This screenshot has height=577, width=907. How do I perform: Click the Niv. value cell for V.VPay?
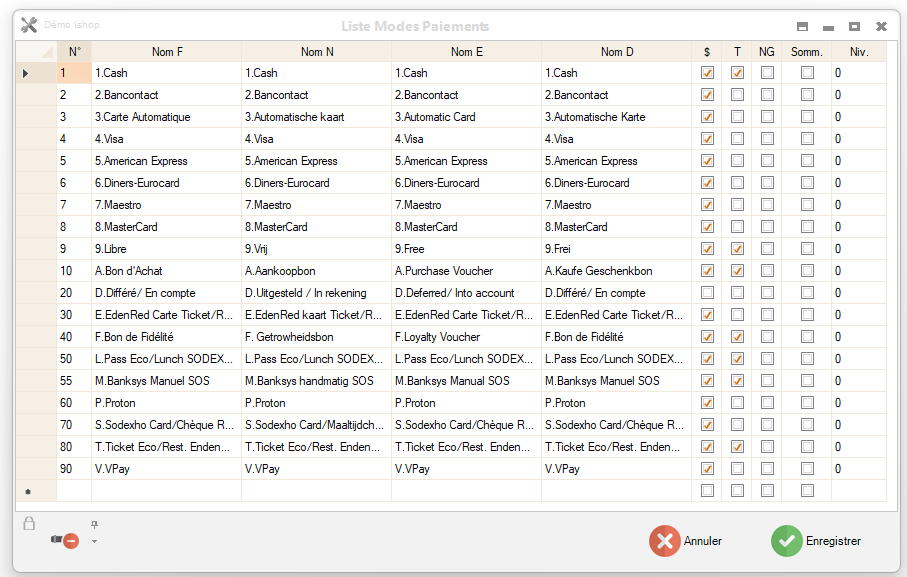click(858, 469)
